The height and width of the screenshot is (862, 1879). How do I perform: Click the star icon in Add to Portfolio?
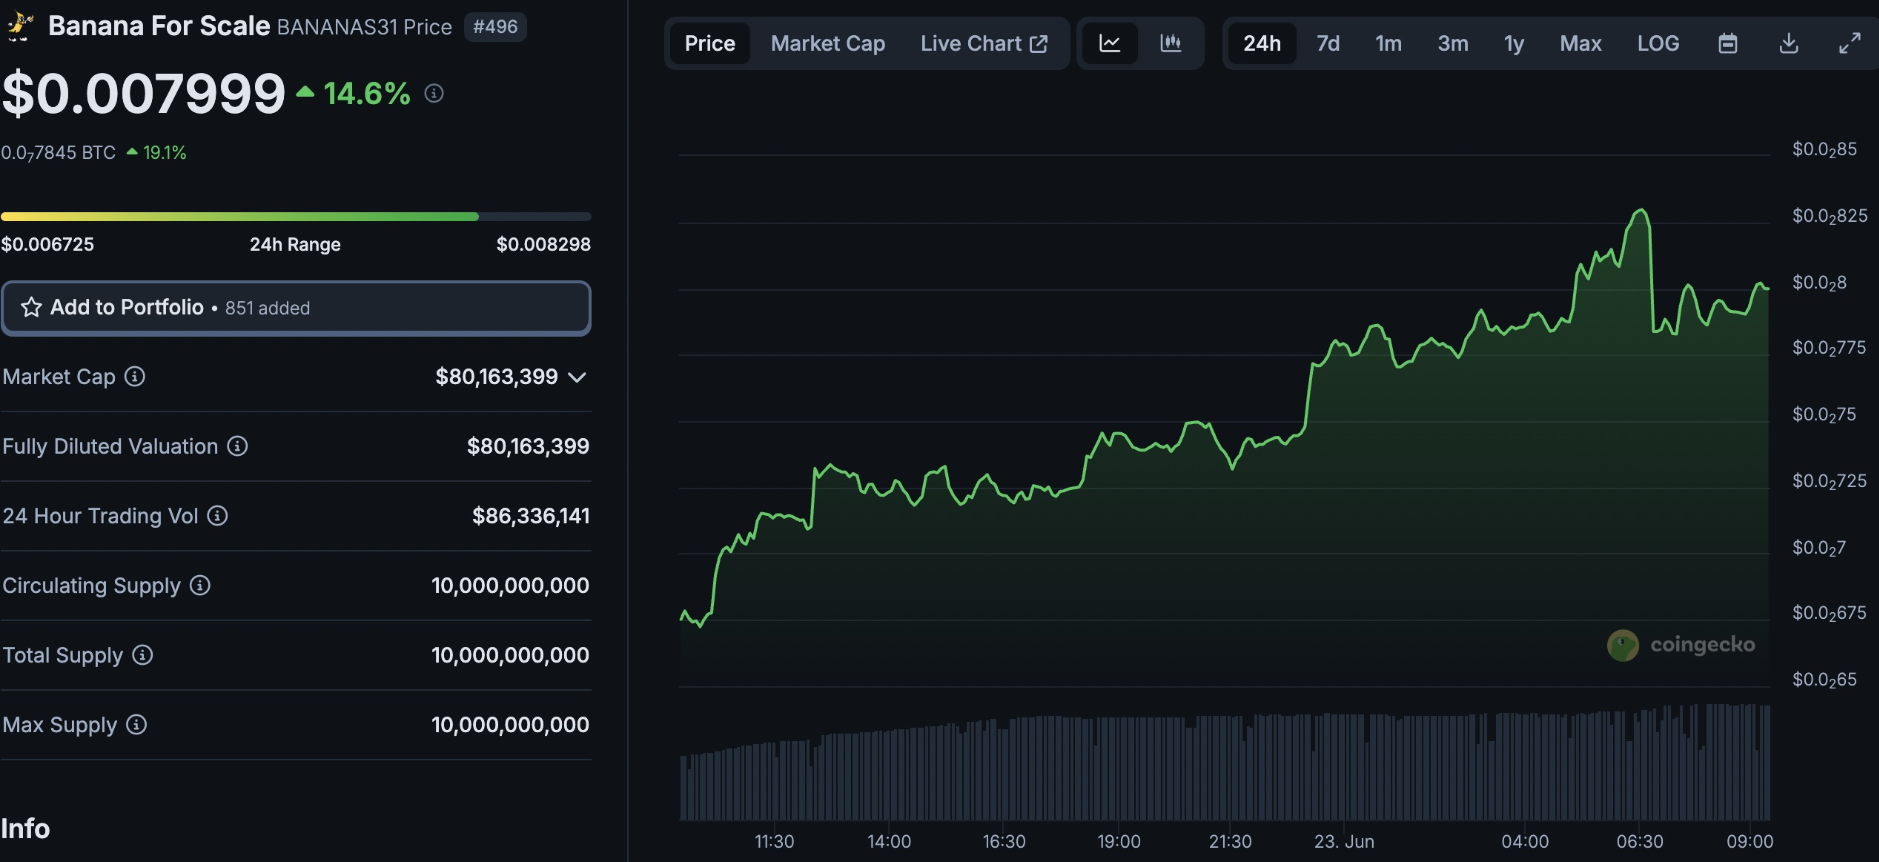click(32, 307)
